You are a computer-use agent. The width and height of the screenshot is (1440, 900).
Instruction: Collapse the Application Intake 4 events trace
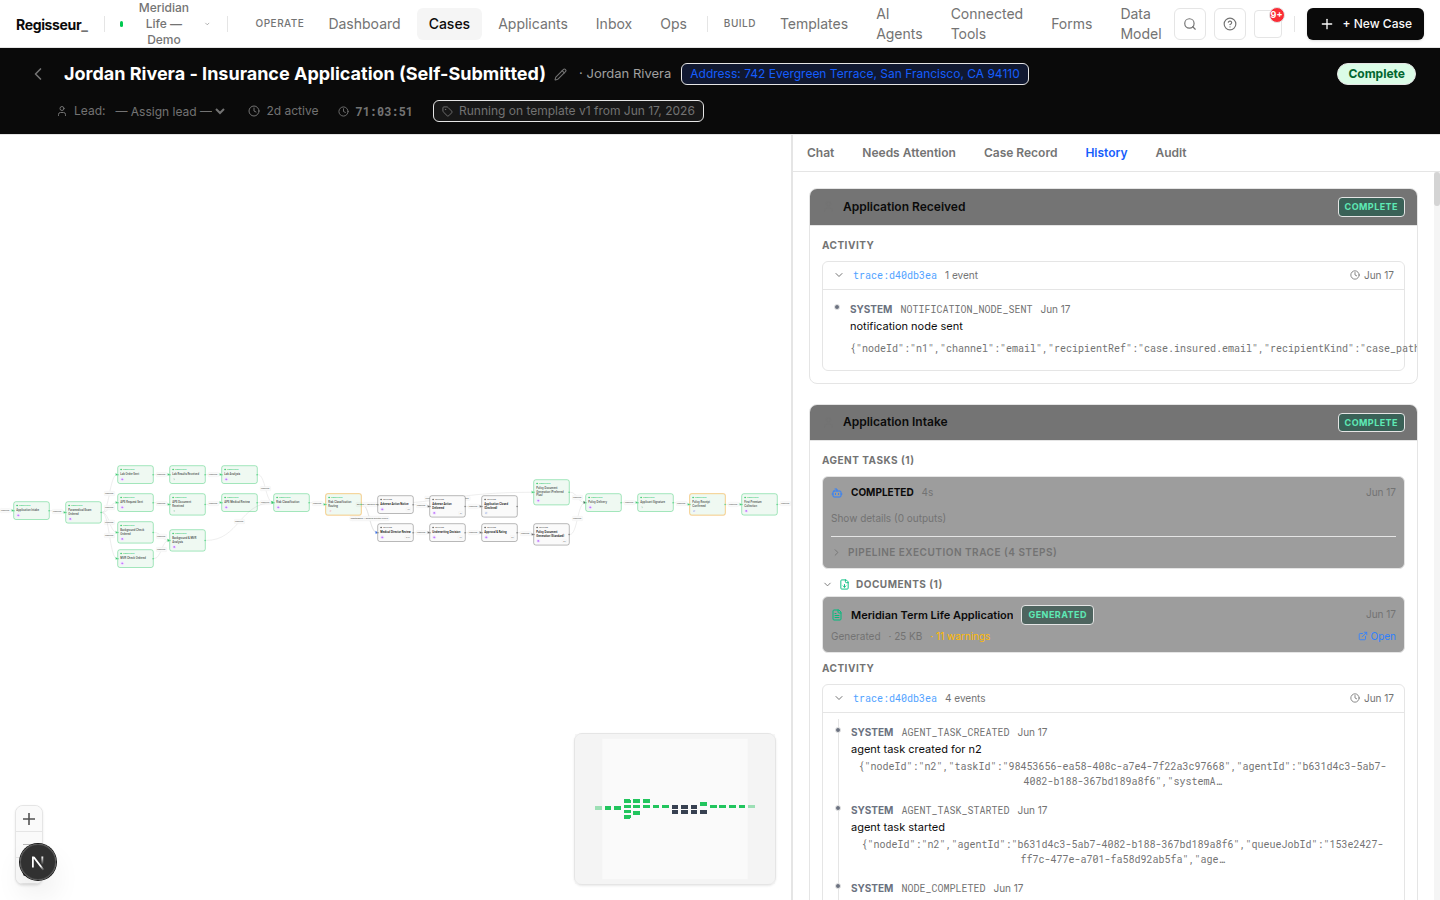pyautogui.click(x=839, y=698)
